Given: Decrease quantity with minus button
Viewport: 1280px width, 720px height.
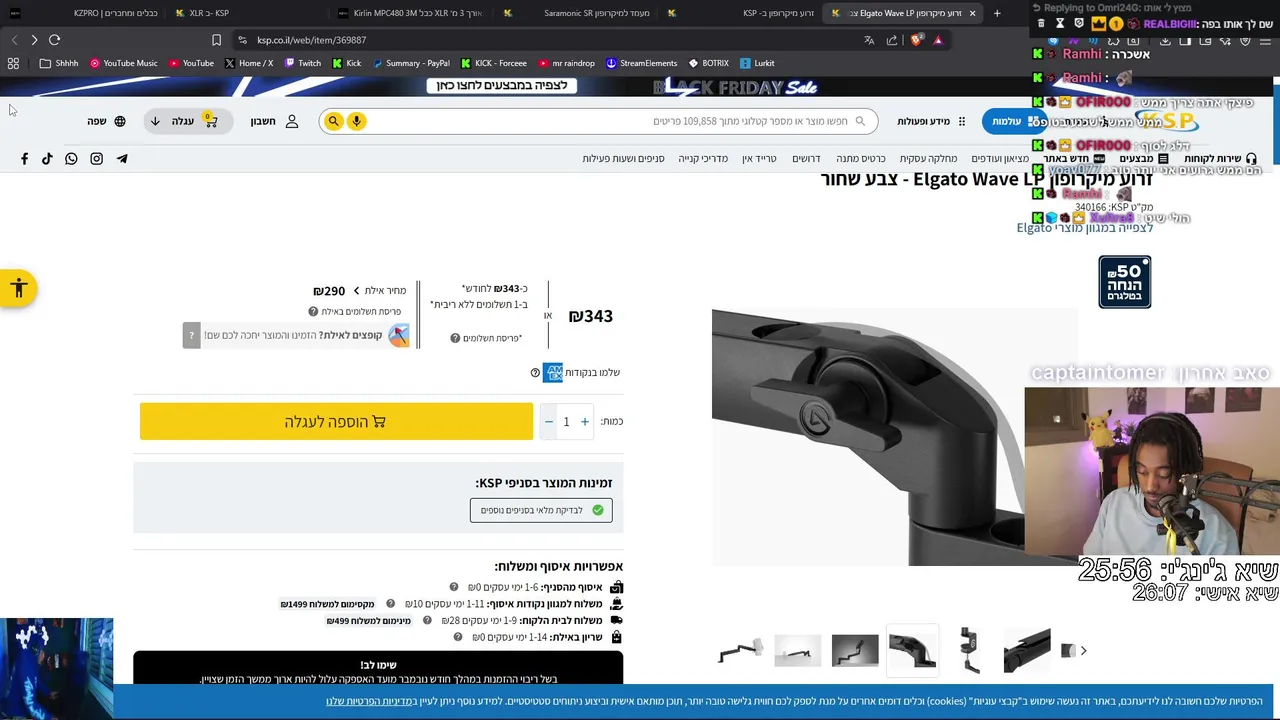Looking at the screenshot, I should click(x=548, y=422).
